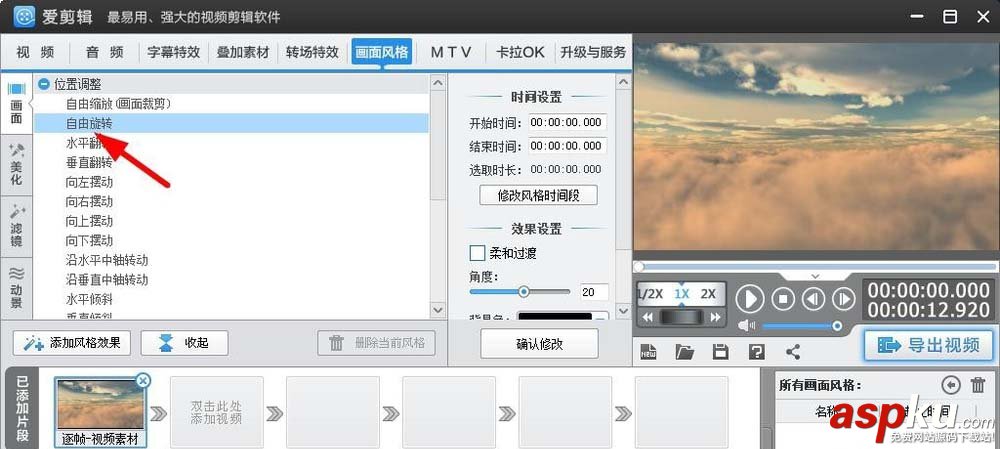Click the 爱剪辑 app logo icon
1000x449 pixels.
pyautogui.click(x=24, y=17)
